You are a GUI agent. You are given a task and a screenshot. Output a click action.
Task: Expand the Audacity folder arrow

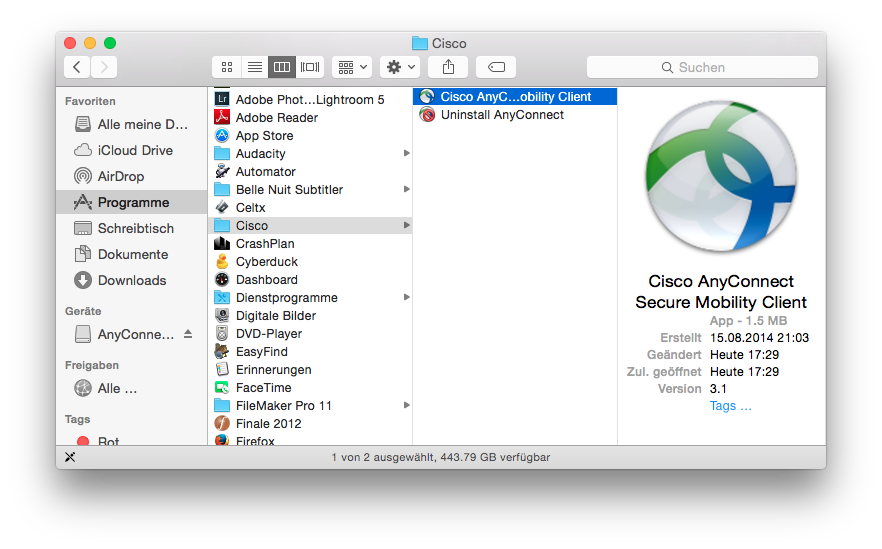click(x=406, y=153)
